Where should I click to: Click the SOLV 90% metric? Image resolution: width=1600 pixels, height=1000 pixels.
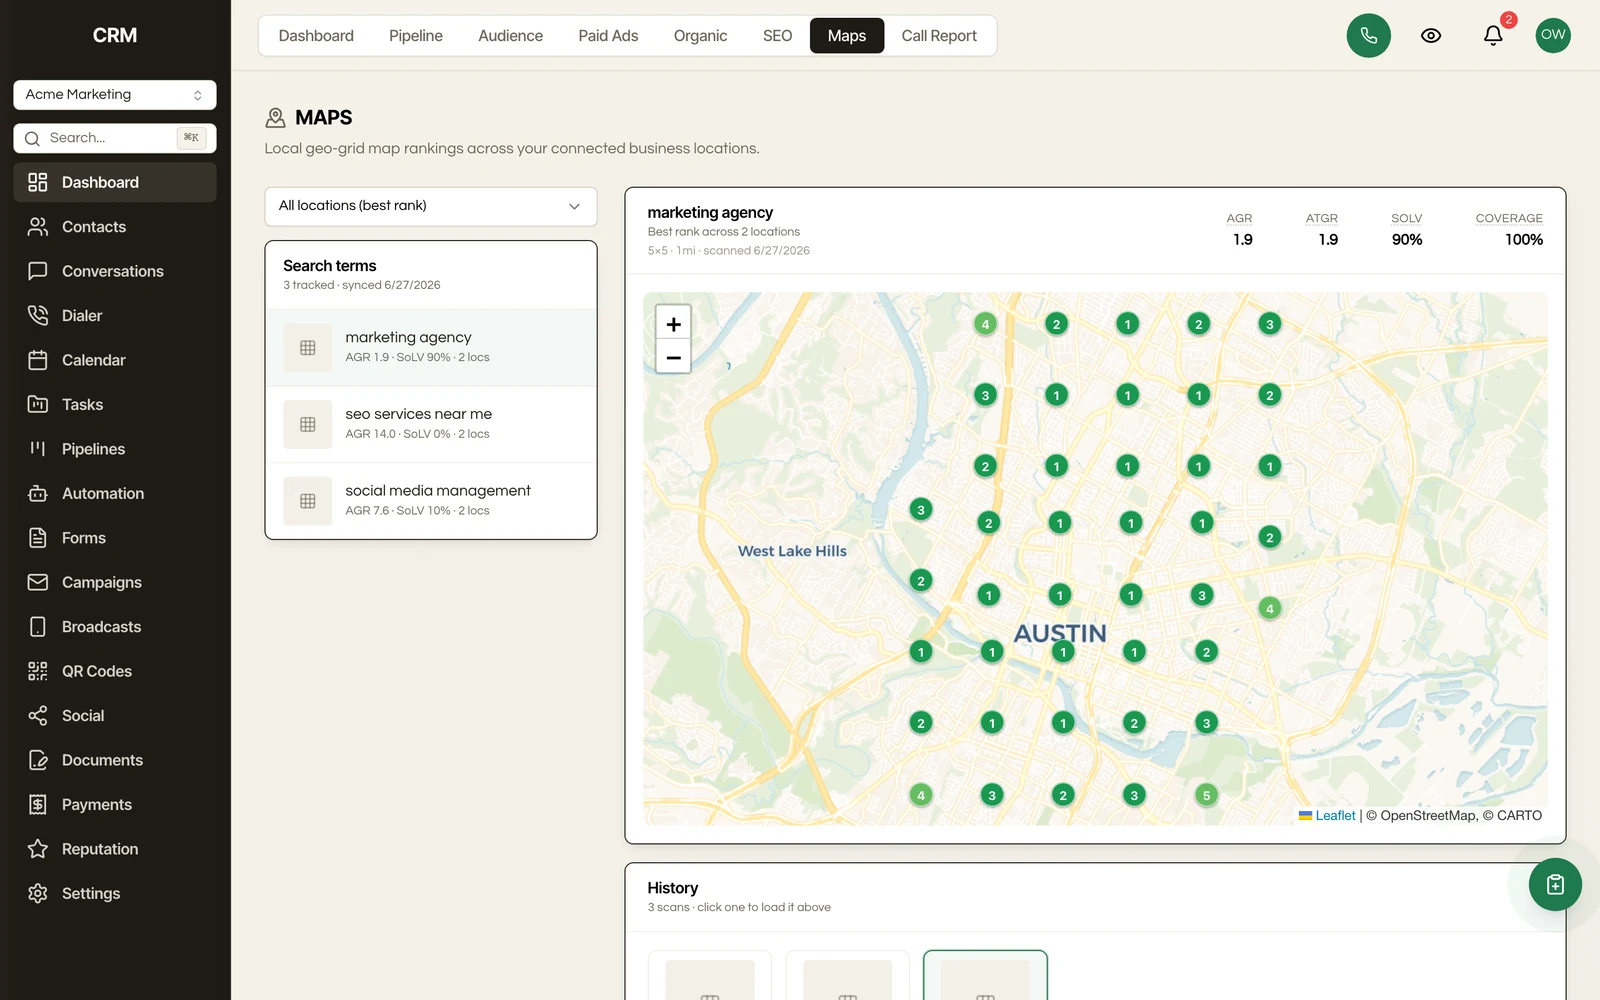pos(1407,230)
